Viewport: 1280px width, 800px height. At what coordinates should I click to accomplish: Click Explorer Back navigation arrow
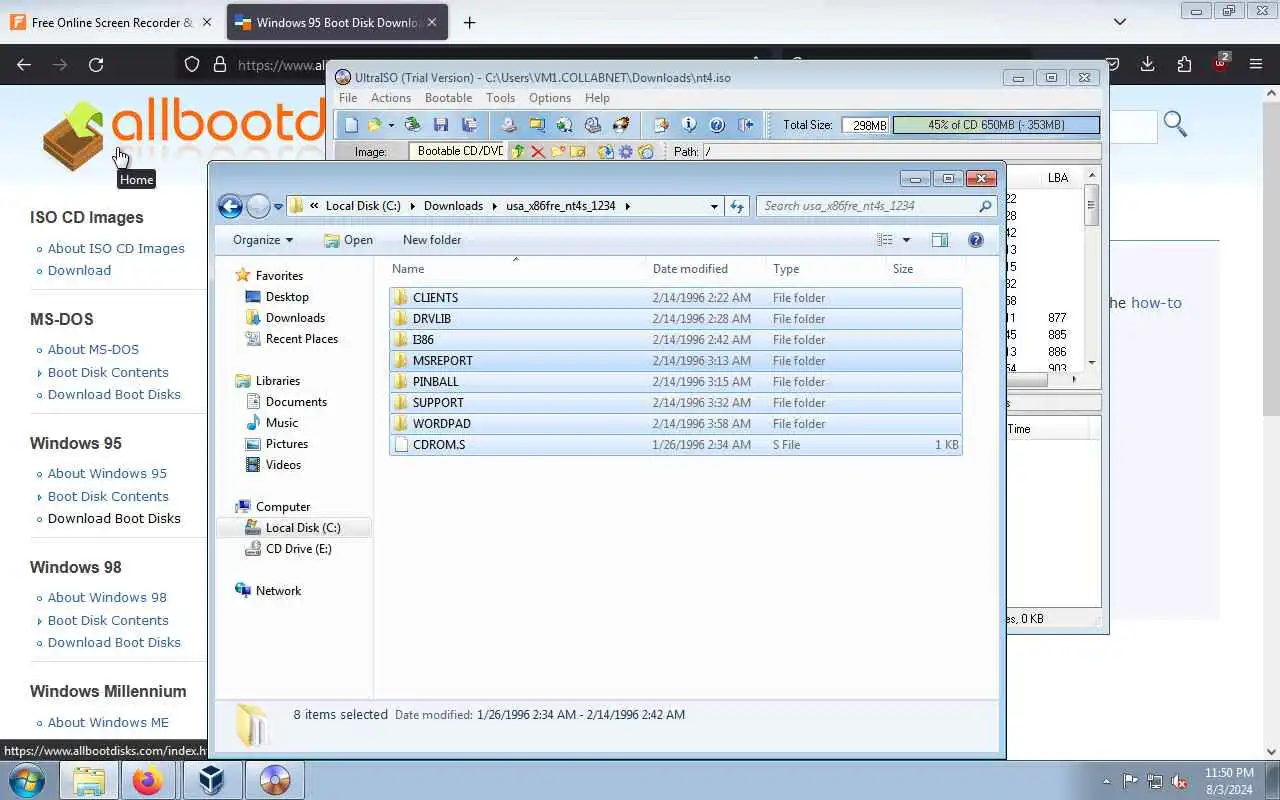click(230, 206)
